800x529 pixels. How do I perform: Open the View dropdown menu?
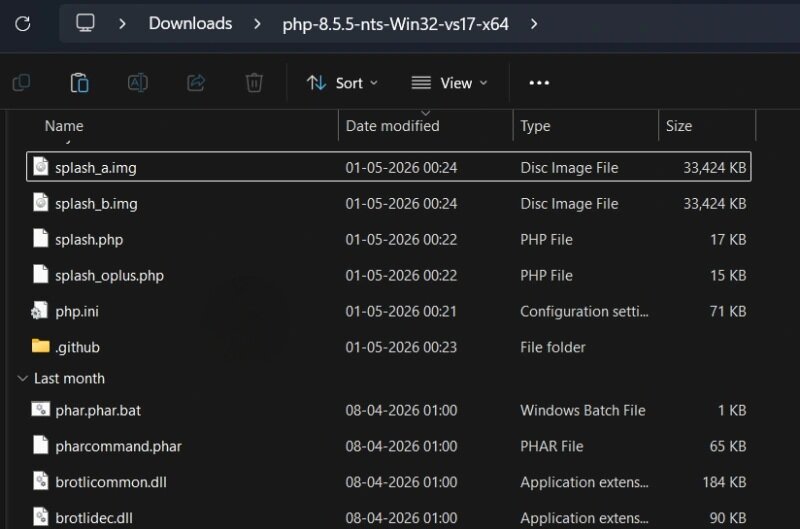449,83
